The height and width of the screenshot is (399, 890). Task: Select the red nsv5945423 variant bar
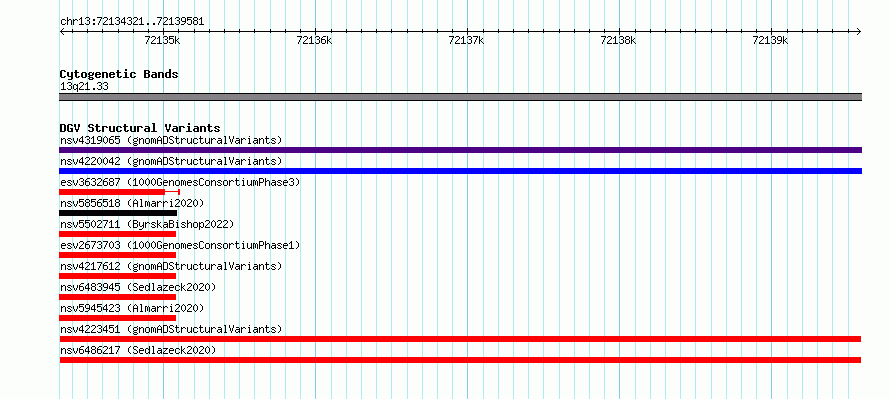(x=117, y=318)
